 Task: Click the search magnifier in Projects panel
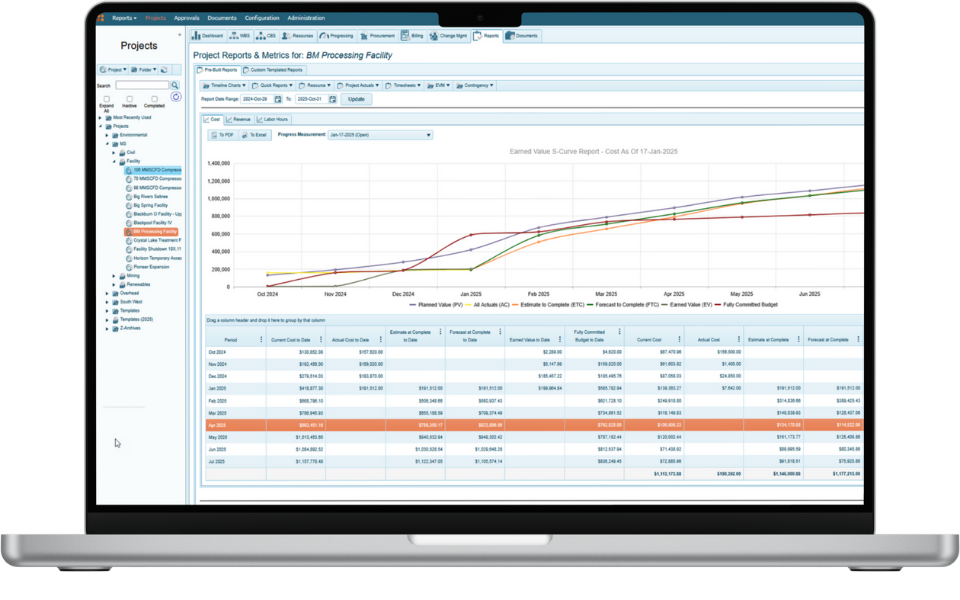pyautogui.click(x=174, y=85)
